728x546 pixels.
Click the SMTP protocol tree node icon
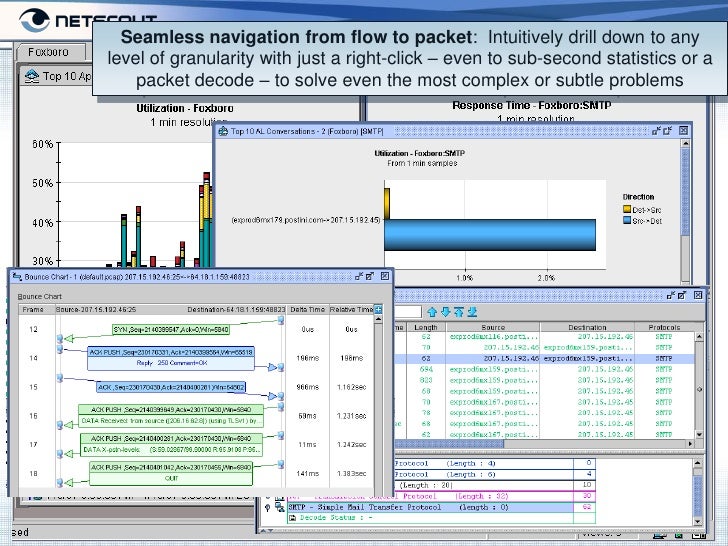[x=280, y=507]
